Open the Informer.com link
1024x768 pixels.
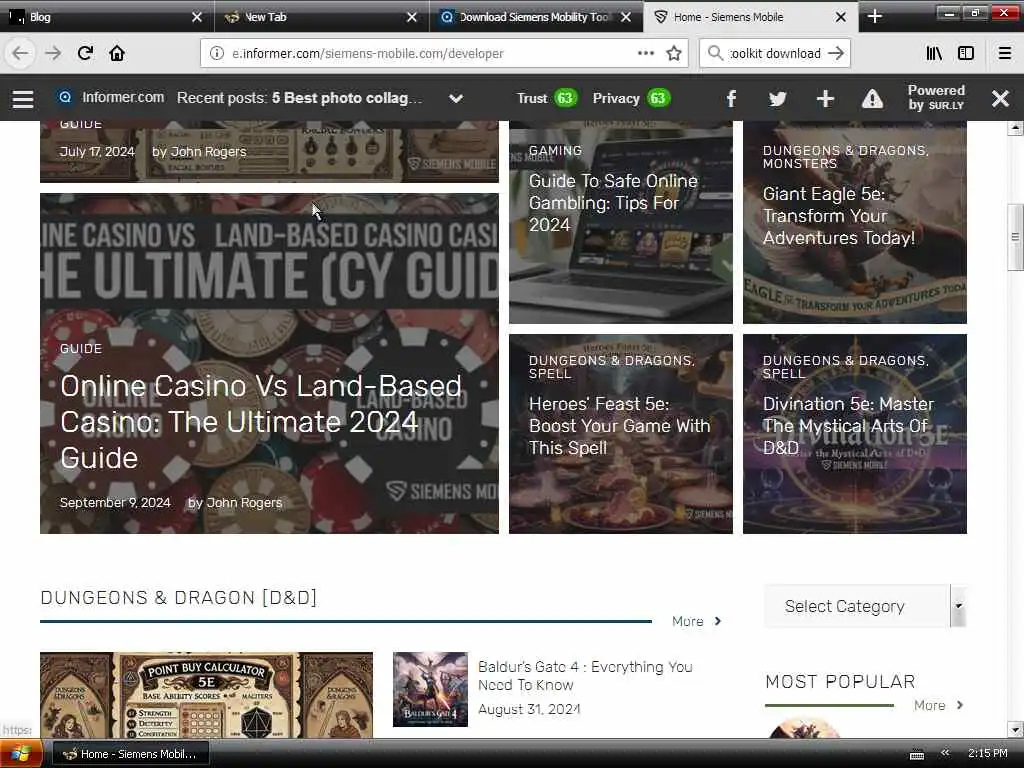(x=123, y=97)
